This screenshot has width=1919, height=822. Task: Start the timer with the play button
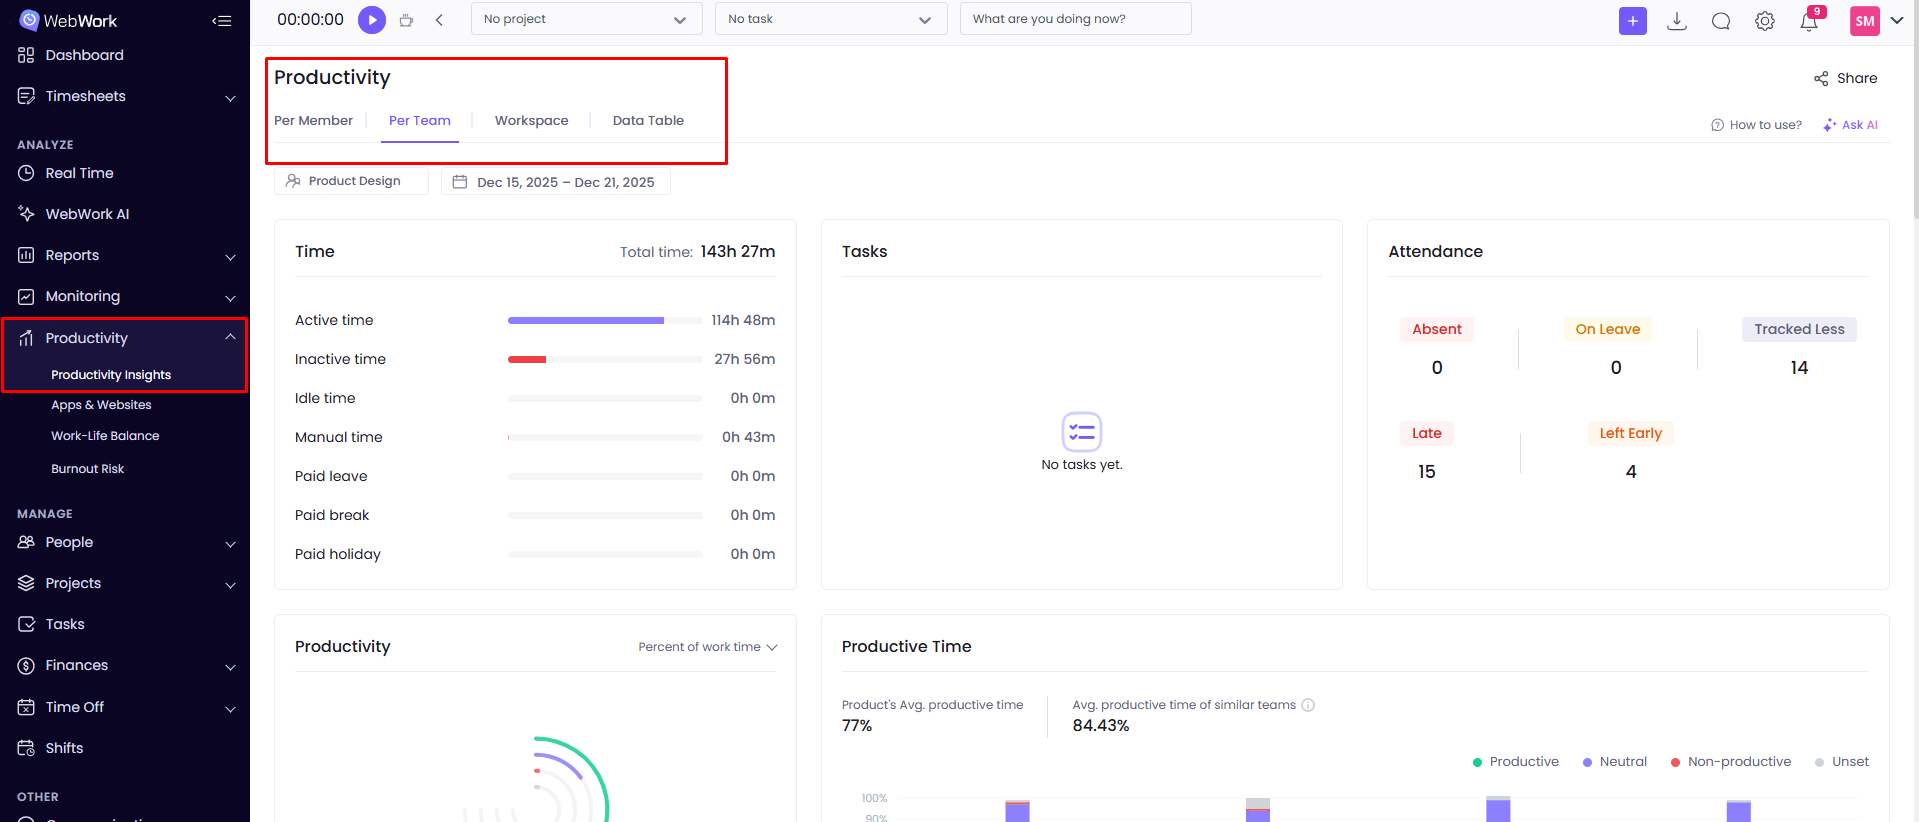click(x=372, y=19)
